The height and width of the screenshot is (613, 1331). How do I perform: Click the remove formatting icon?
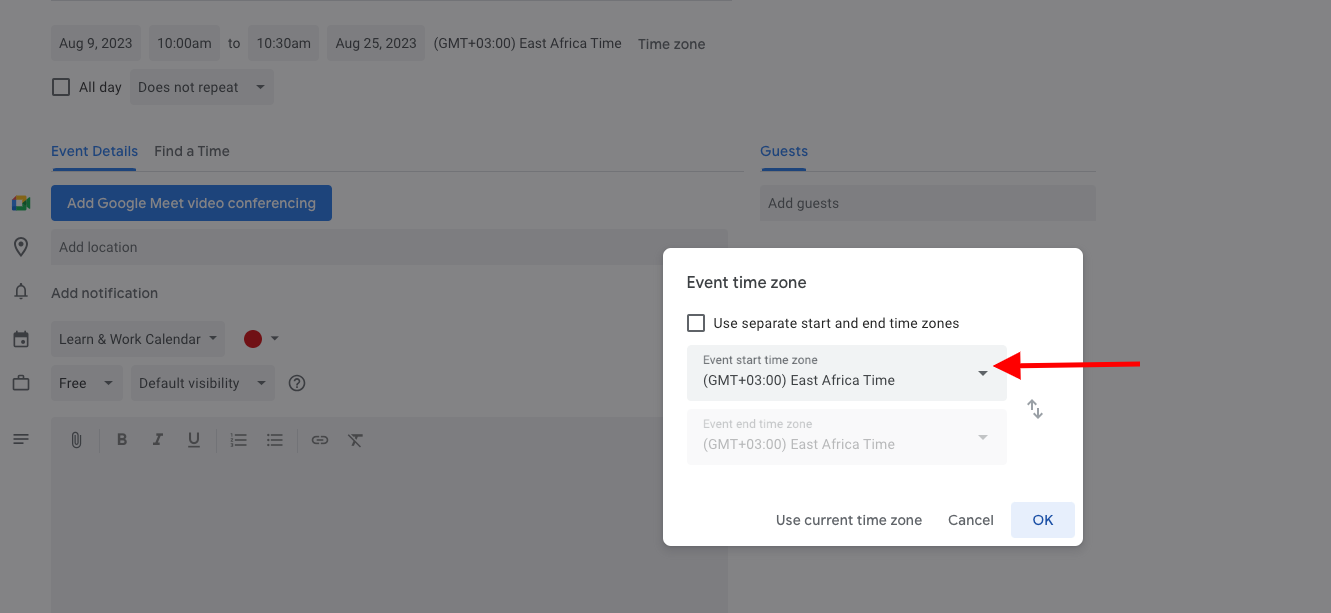point(355,440)
